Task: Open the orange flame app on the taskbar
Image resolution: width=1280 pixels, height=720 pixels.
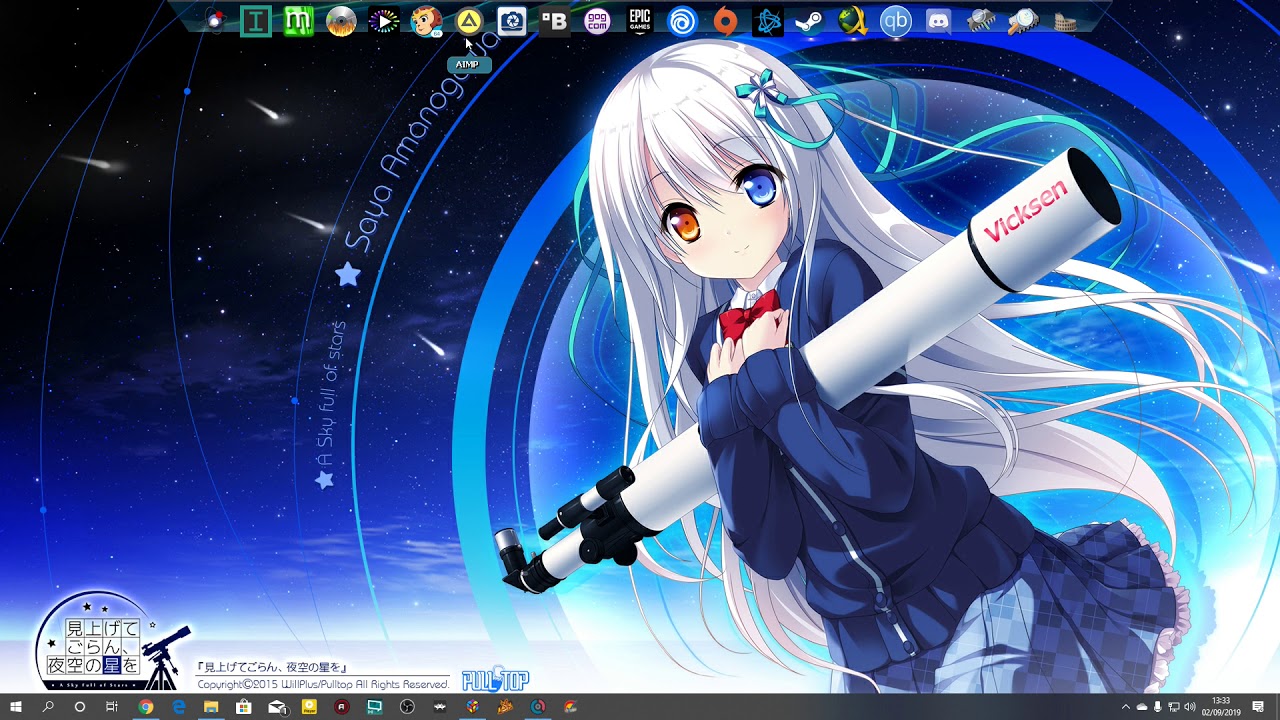Action: click(x=505, y=707)
